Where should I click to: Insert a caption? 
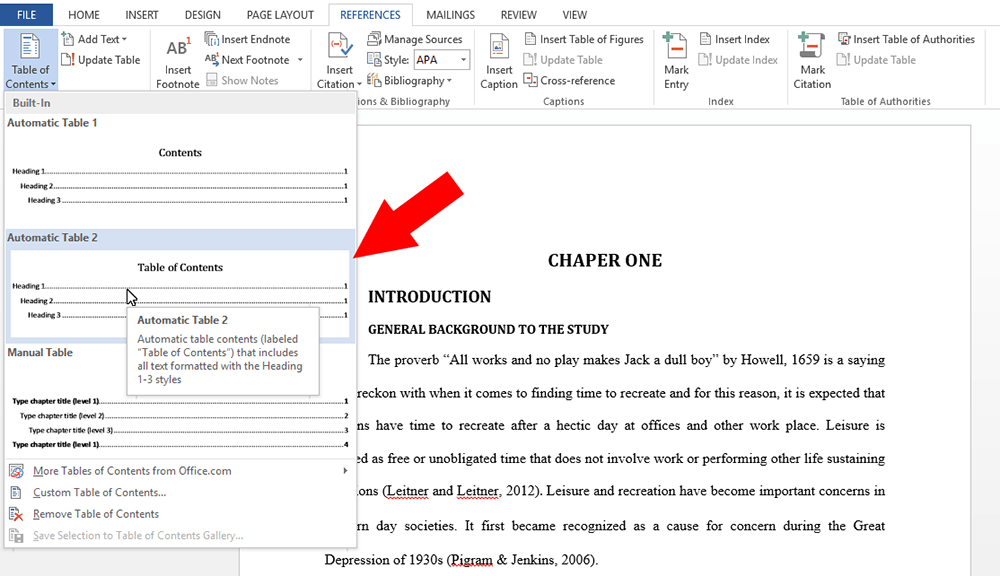[498, 60]
